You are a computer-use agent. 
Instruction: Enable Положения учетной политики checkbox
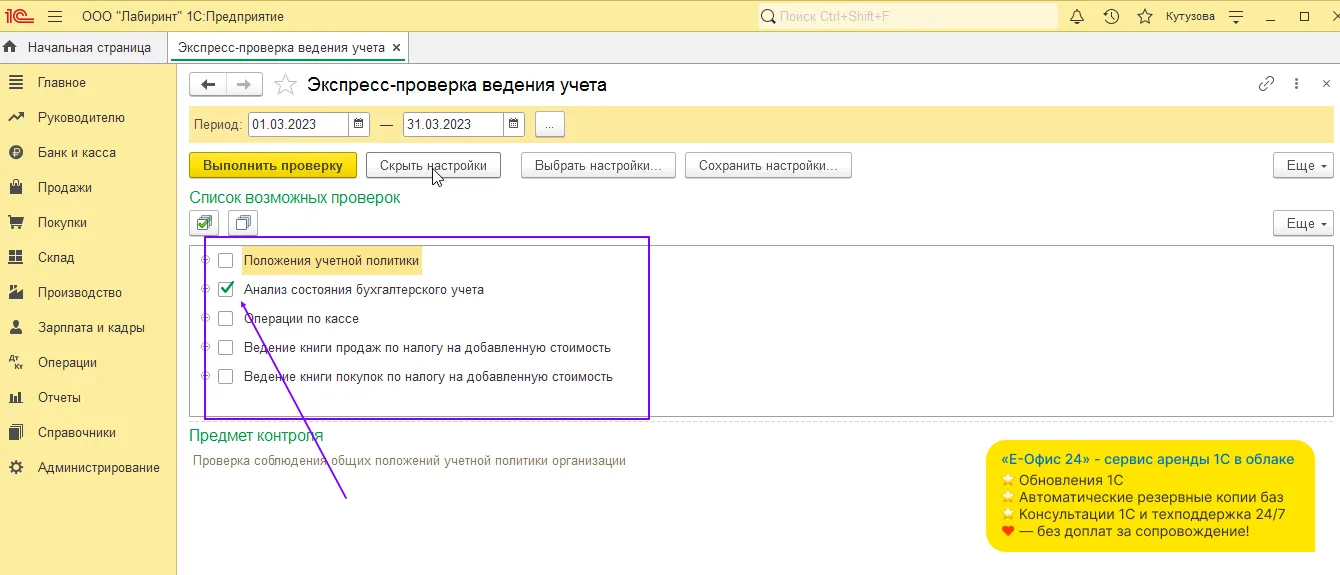226,261
